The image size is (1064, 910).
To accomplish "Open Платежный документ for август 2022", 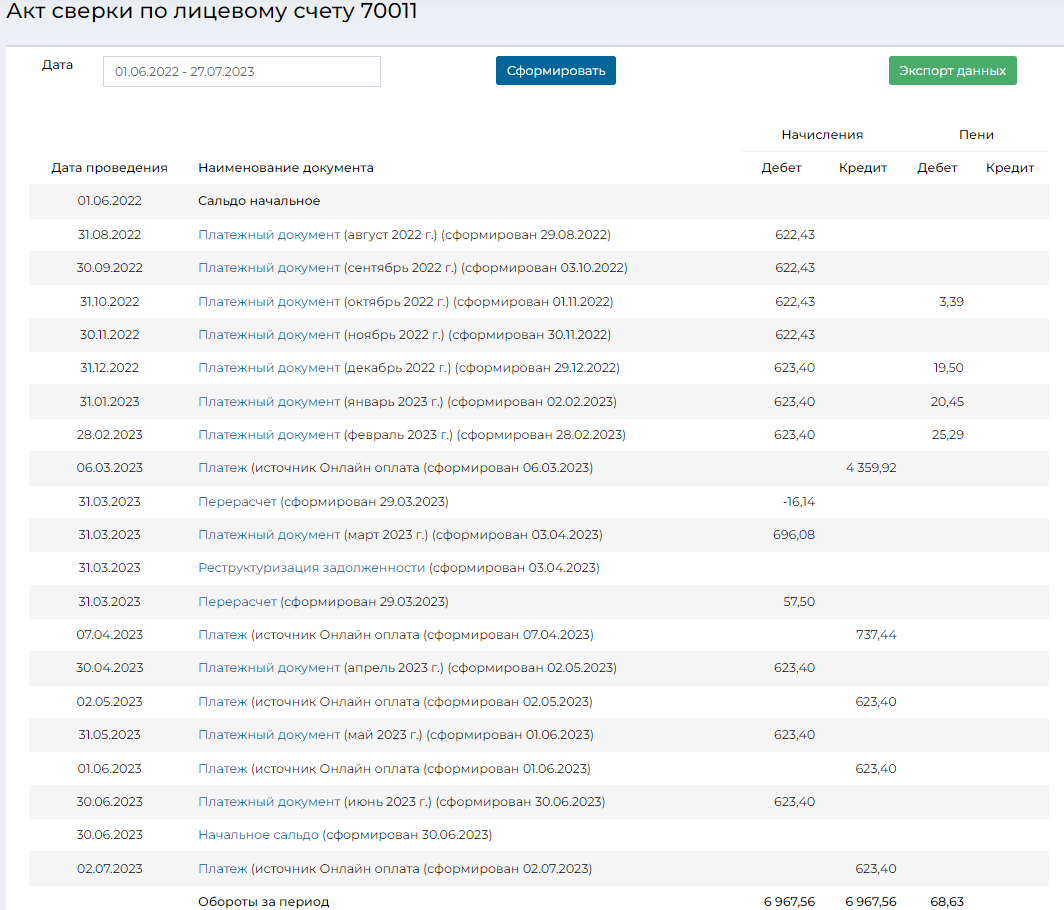I will pyautogui.click(x=269, y=235).
